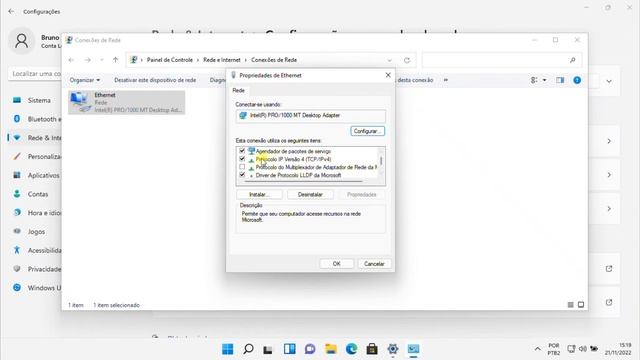Screen dimensions: 640x360
Task: Open Task View on taskbar
Action: pos(268,349)
